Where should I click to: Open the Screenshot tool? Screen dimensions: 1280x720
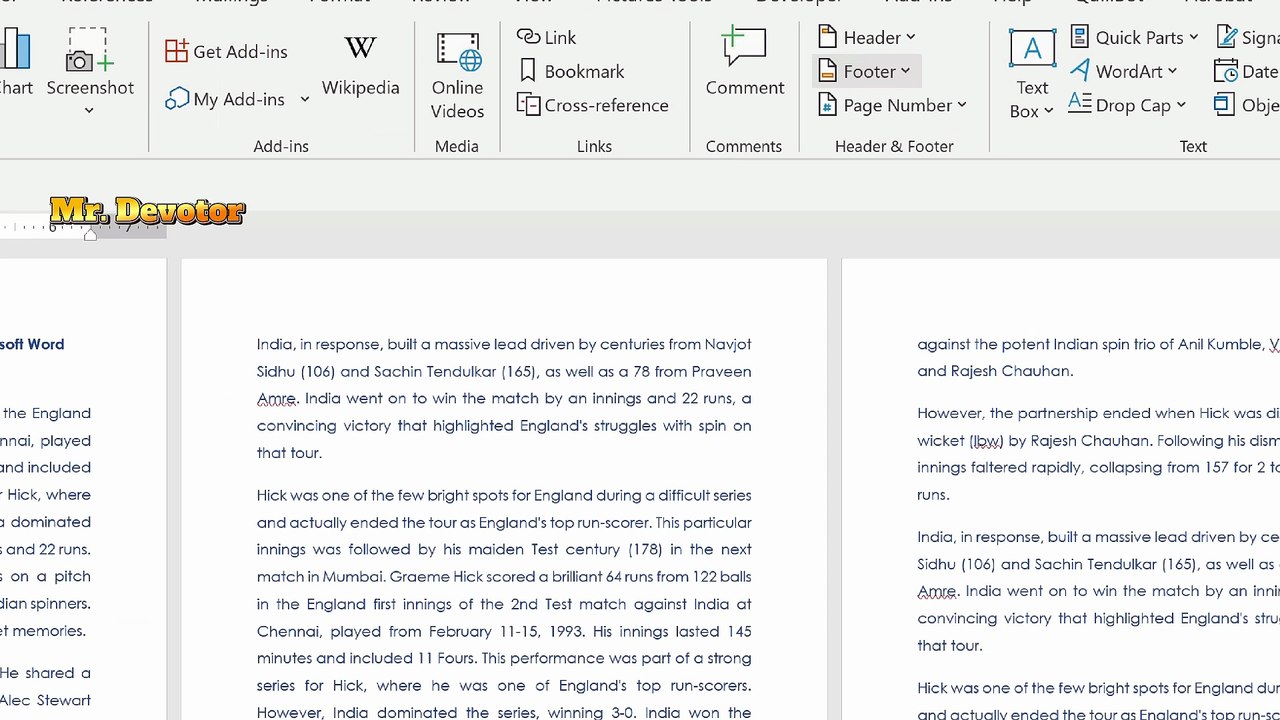[x=90, y=62]
